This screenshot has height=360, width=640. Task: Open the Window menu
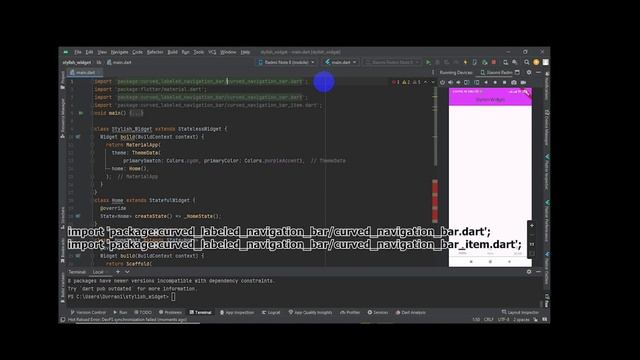click(x=228, y=52)
